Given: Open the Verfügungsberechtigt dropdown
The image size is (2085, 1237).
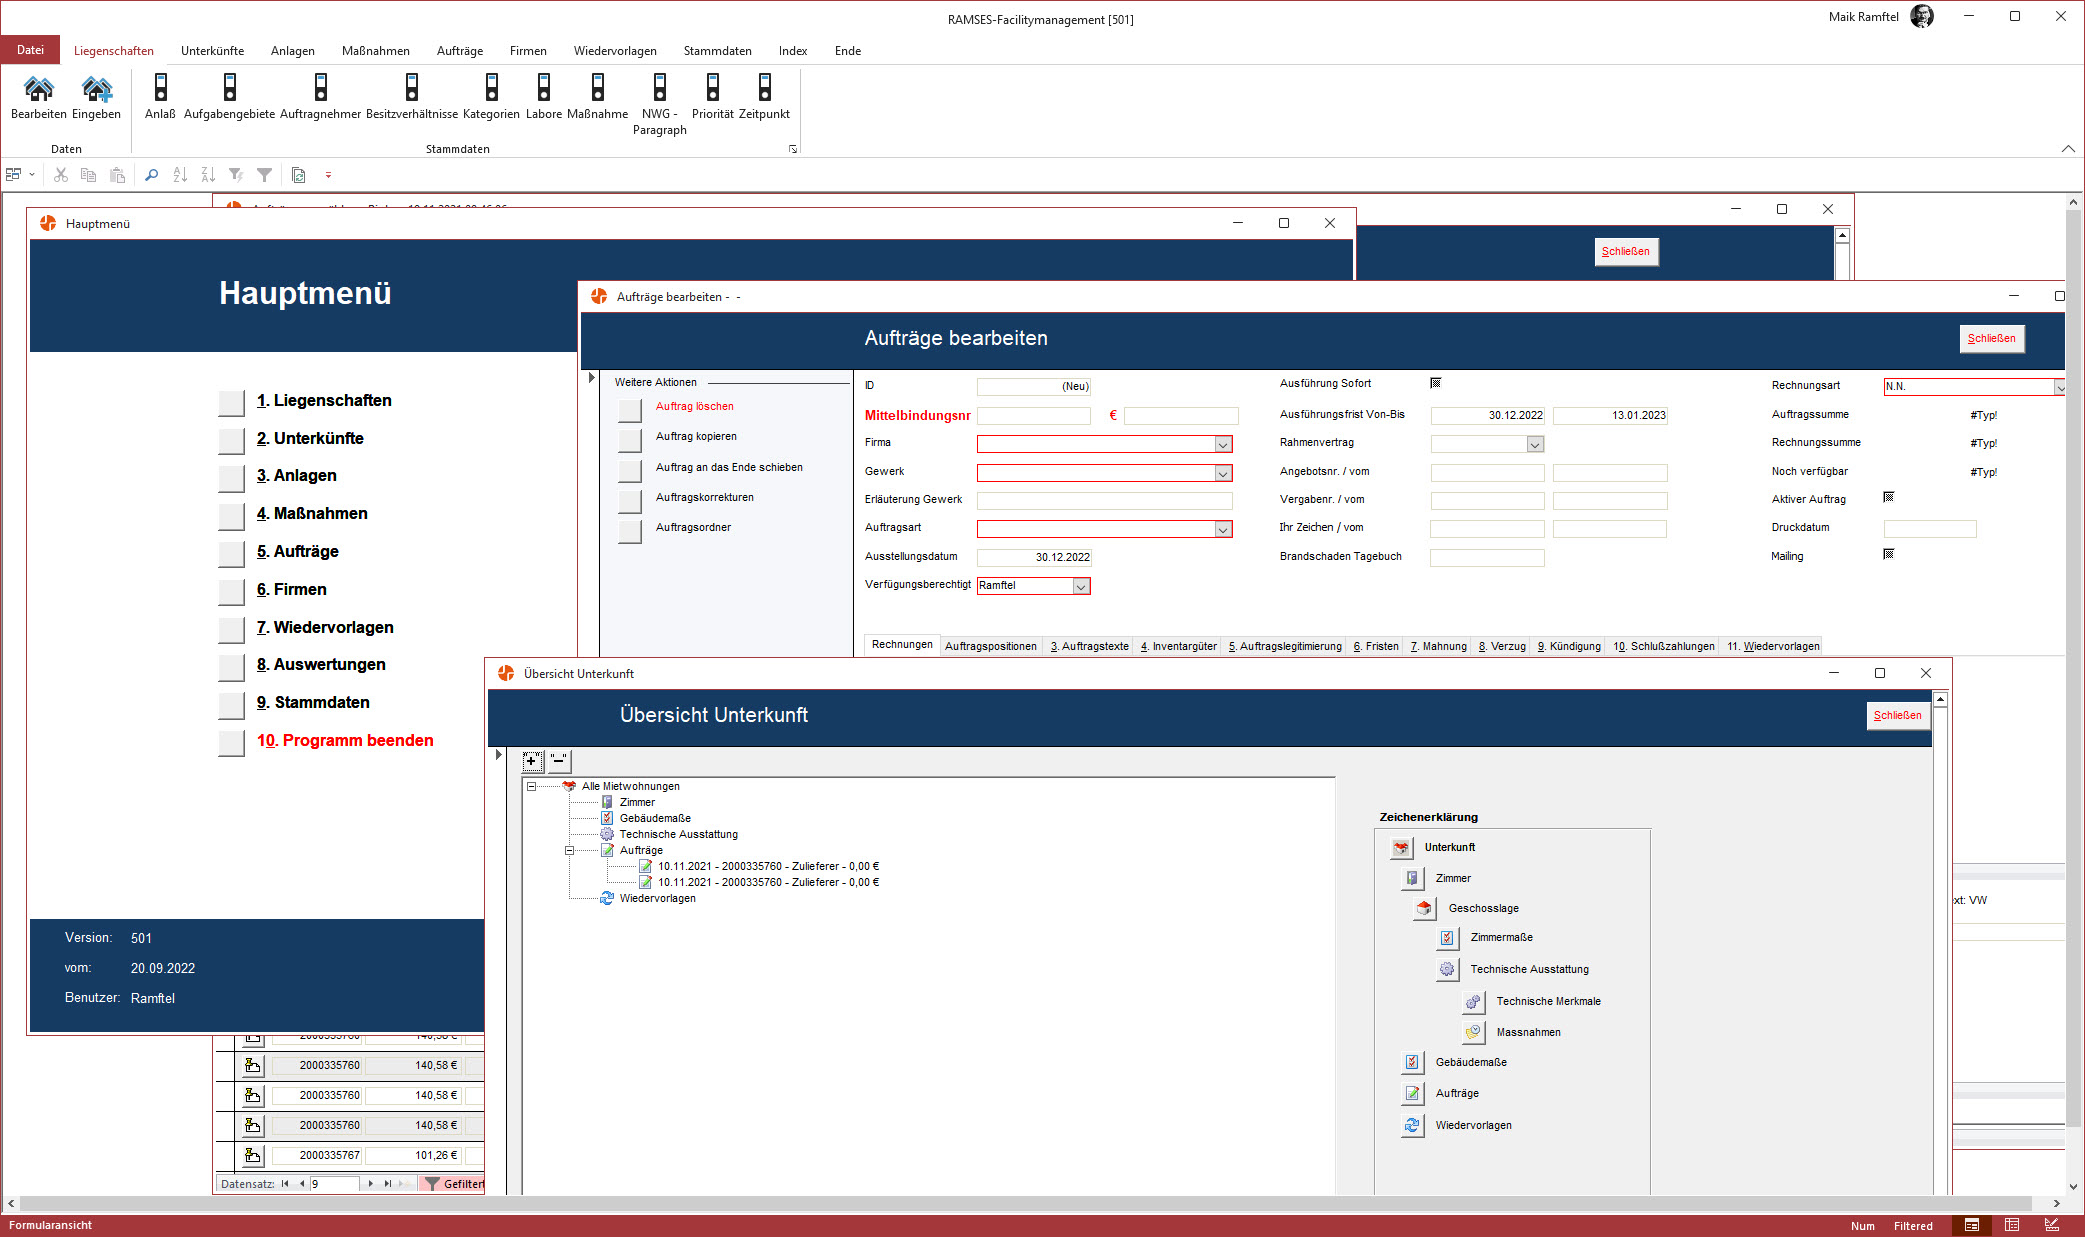Looking at the screenshot, I should (x=1081, y=587).
